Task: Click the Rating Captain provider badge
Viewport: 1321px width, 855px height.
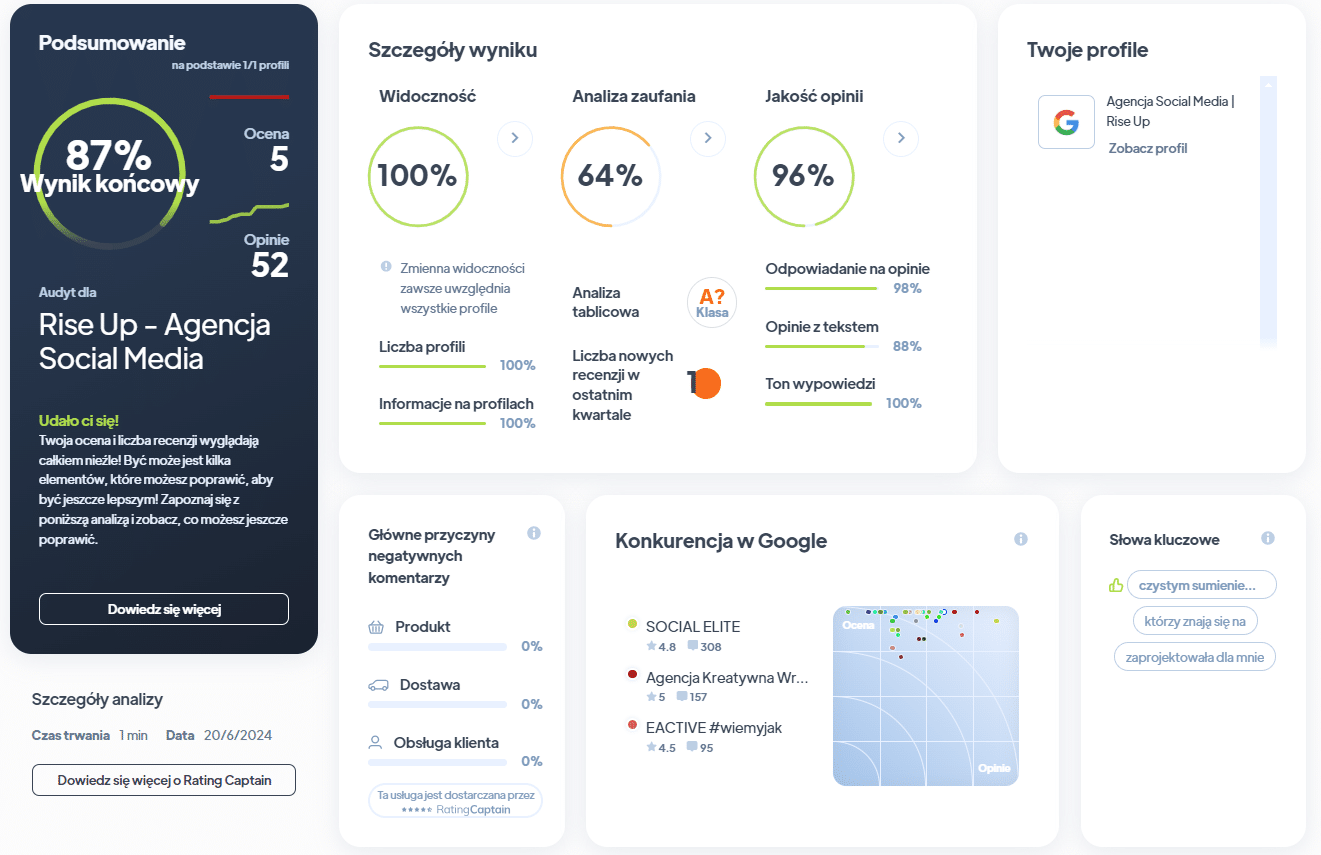Action: point(455,802)
